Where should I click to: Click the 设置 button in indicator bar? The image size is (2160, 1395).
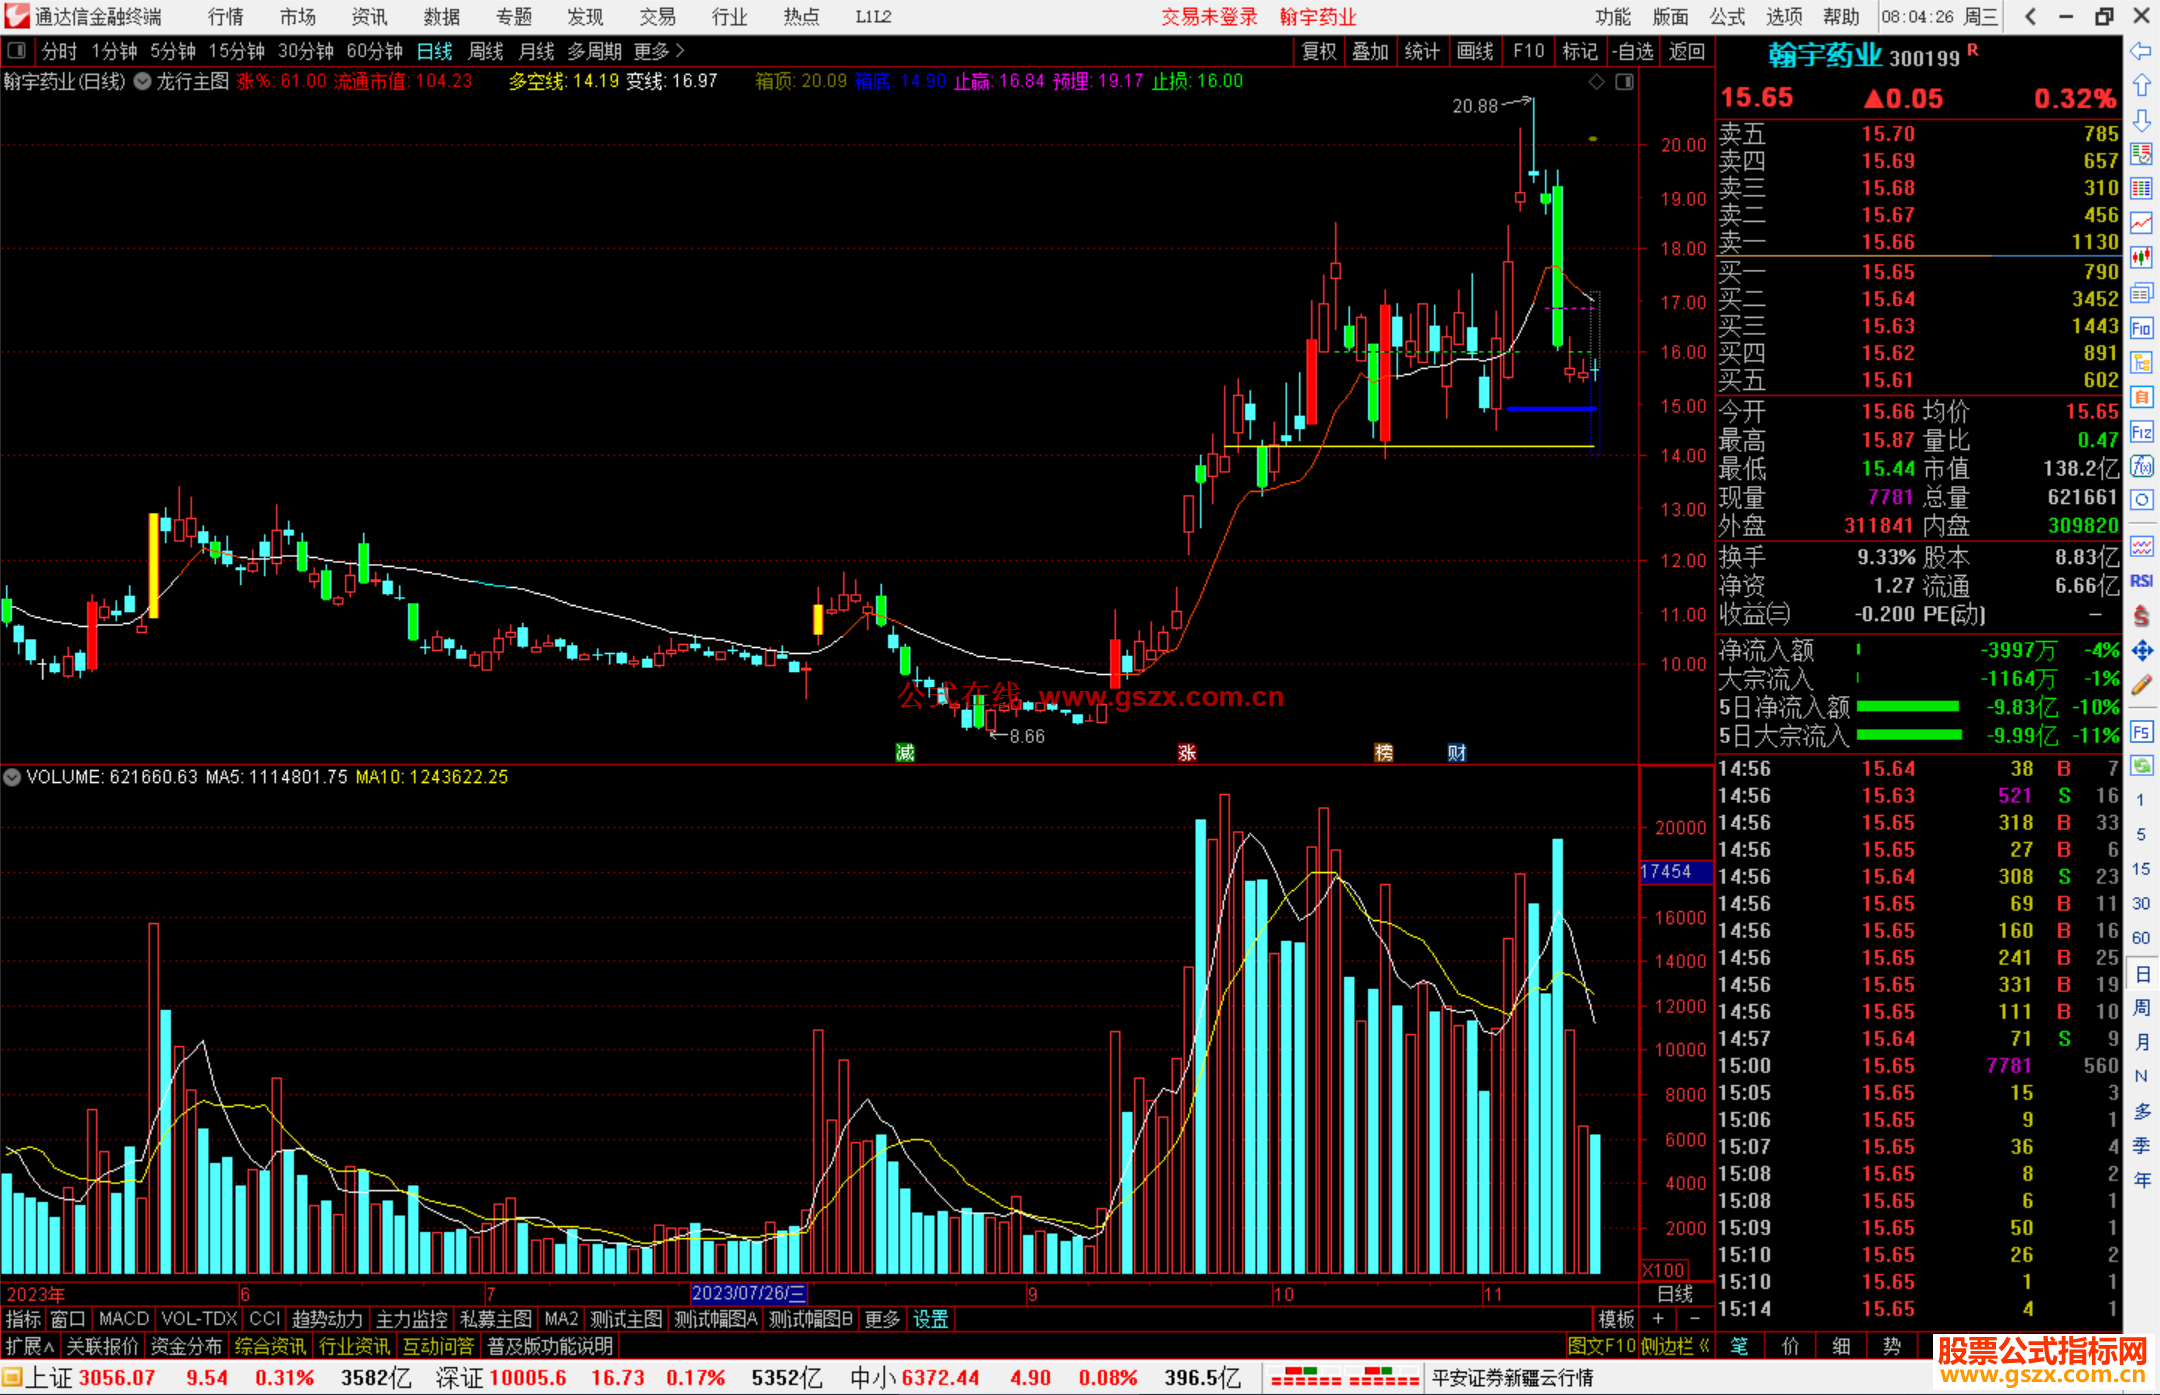tap(930, 1319)
